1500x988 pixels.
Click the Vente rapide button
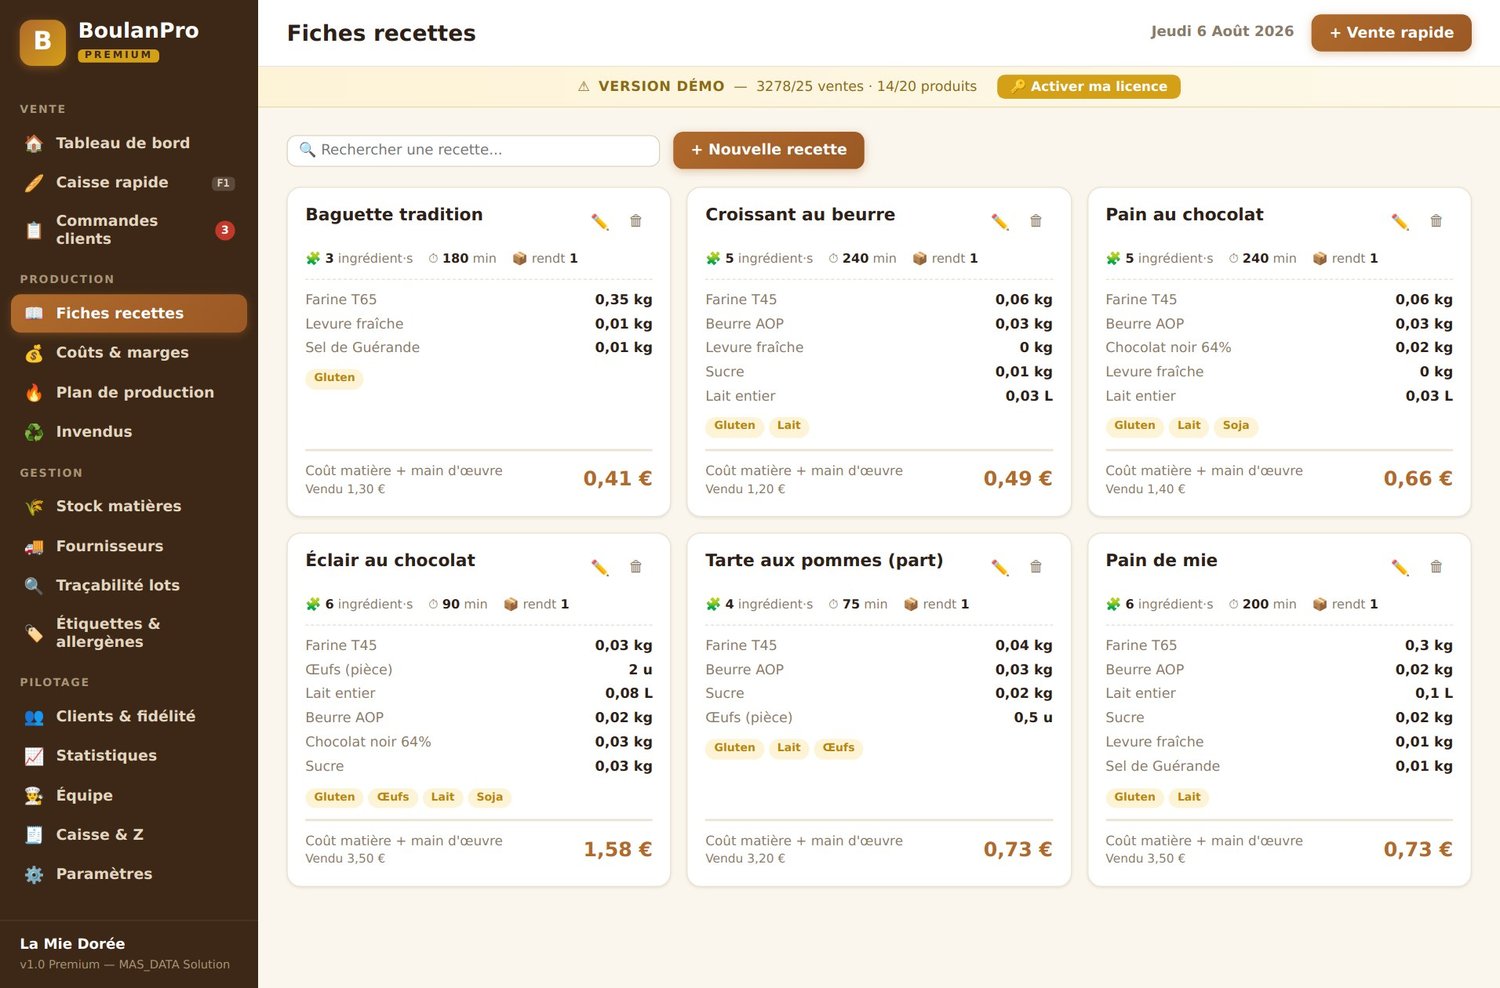1391,33
